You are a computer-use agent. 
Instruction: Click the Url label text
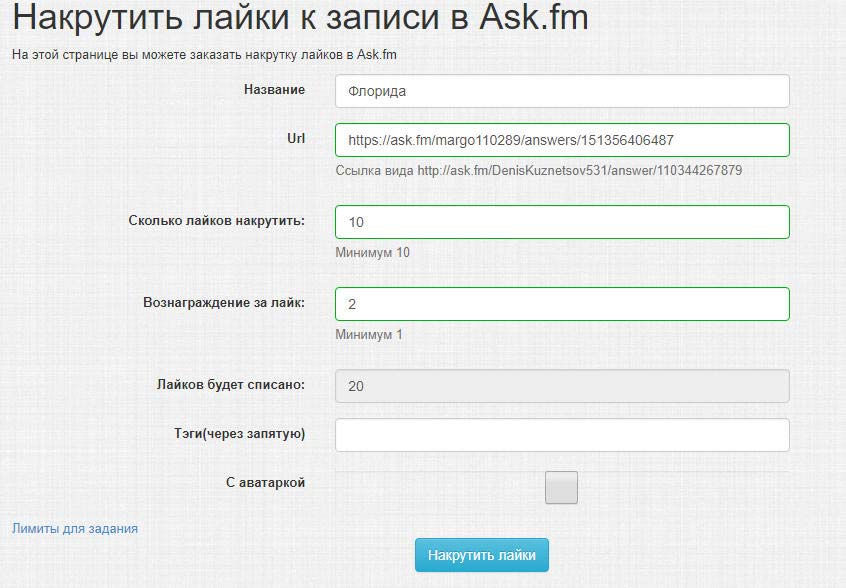click(x=295, y=139)
